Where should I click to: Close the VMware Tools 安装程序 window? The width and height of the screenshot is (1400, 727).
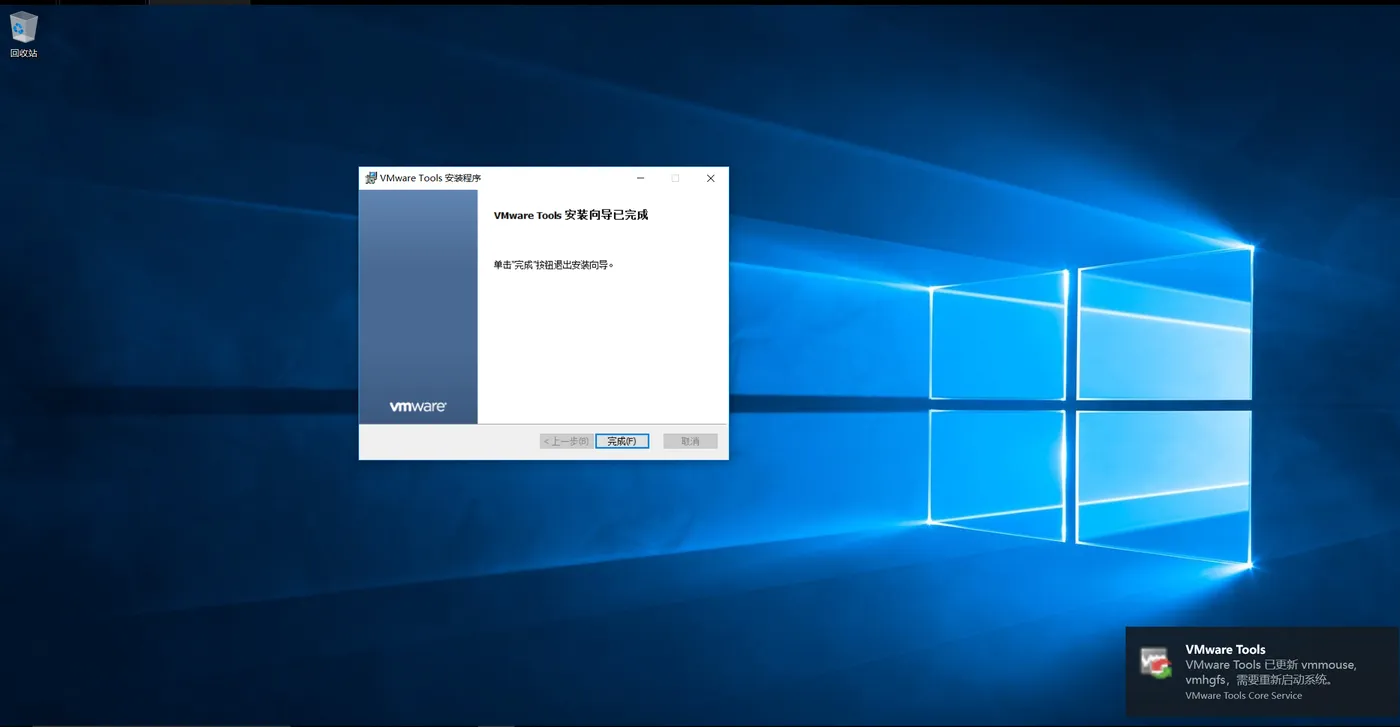[711, 178]
